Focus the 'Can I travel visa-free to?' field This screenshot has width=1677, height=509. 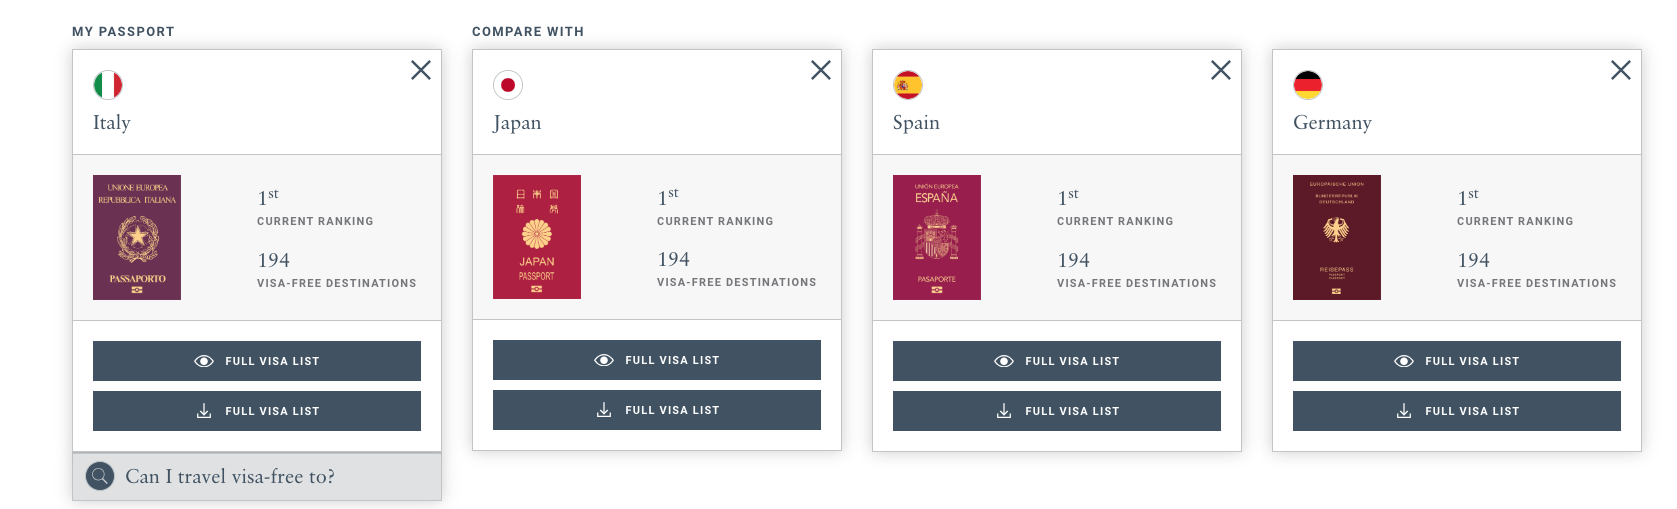coord(257,476)
